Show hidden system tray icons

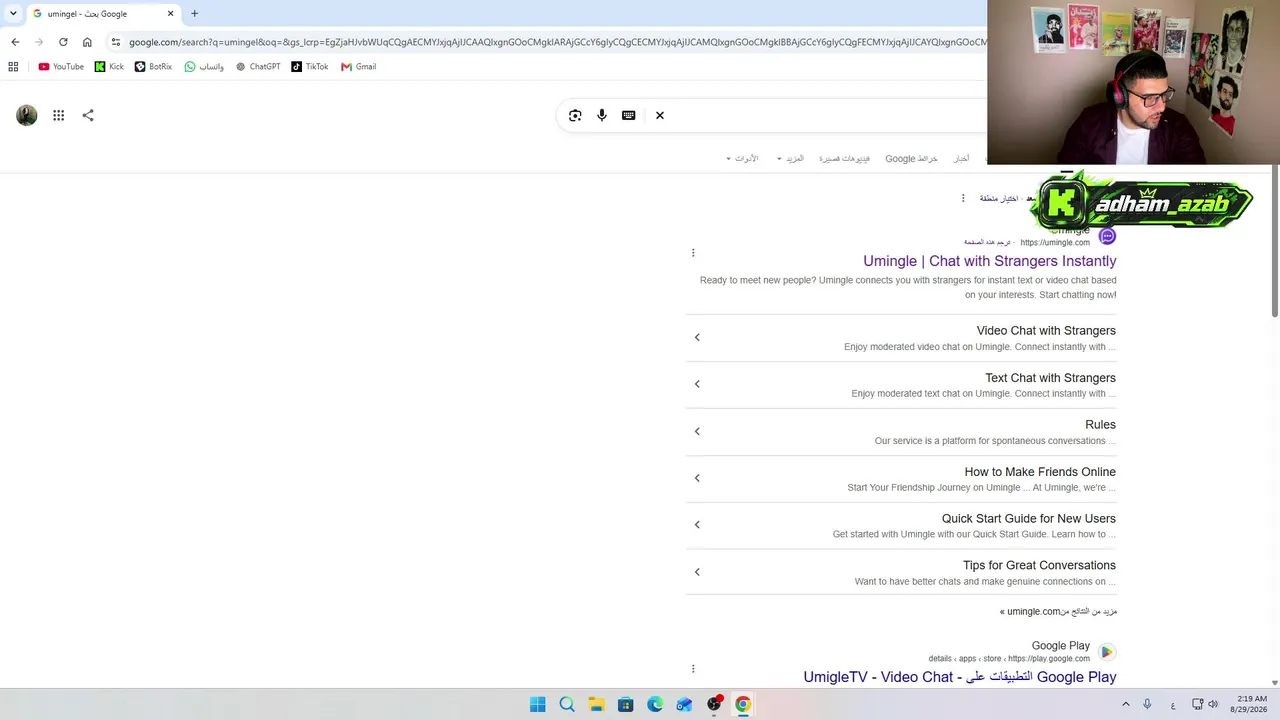pyautogui.click(x=1126, y=705)
